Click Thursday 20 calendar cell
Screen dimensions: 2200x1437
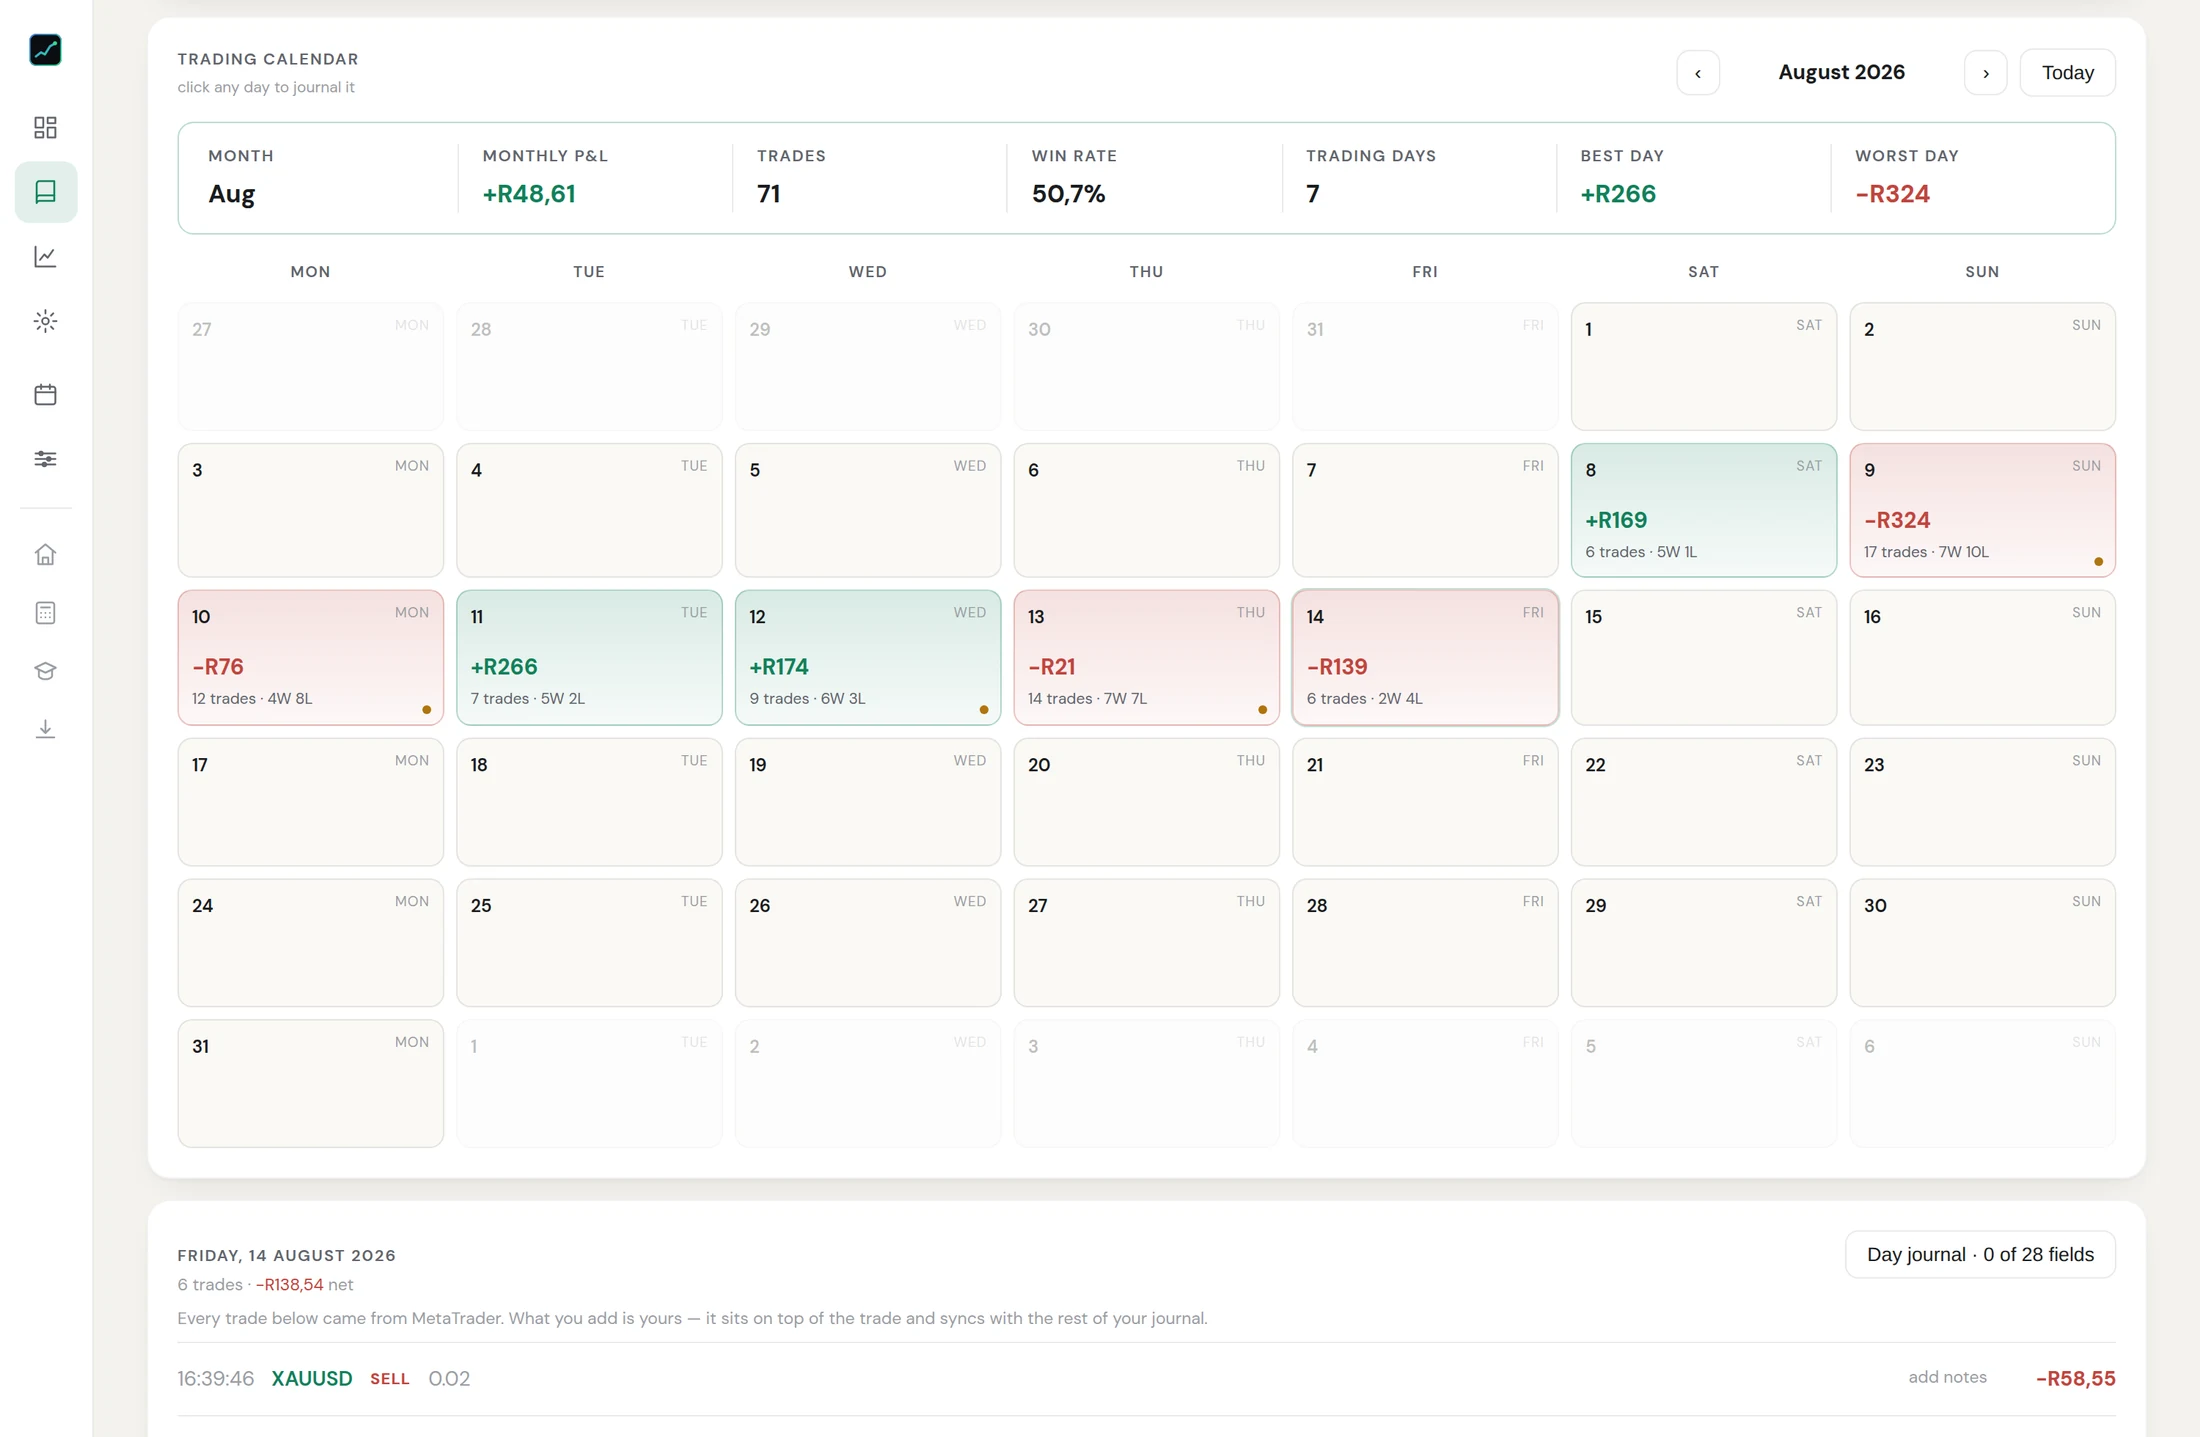1146,802
